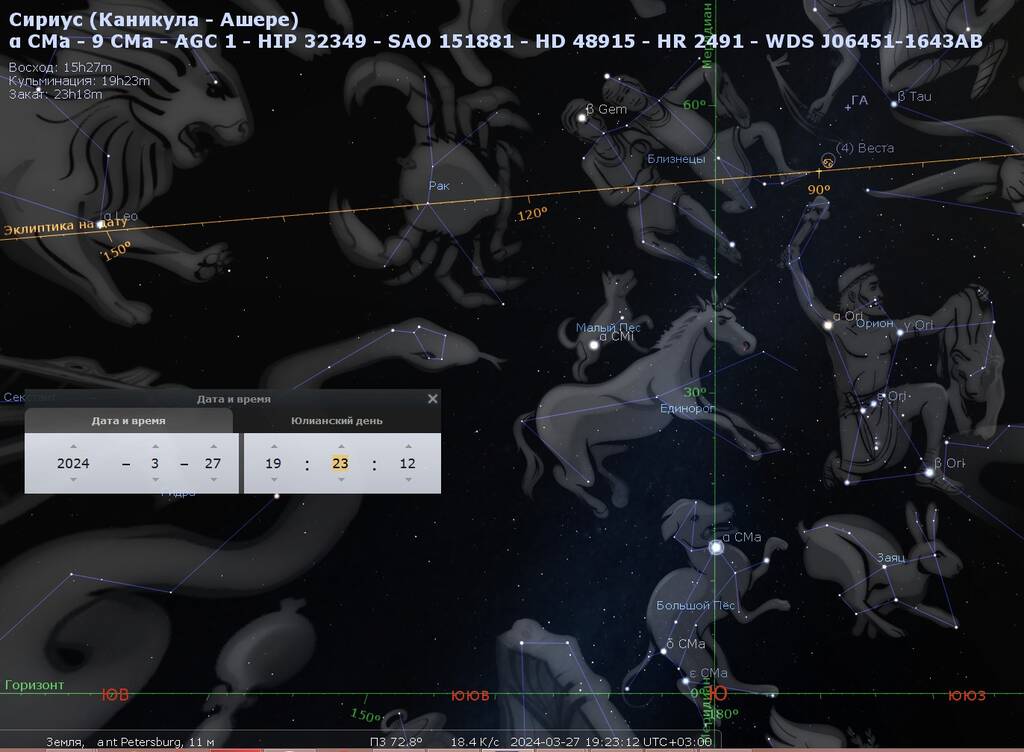Image resolution: width=1024 pixels, height=752 pixels.
Task: Click the Закат: 23h18m info line
Action: 56,94
